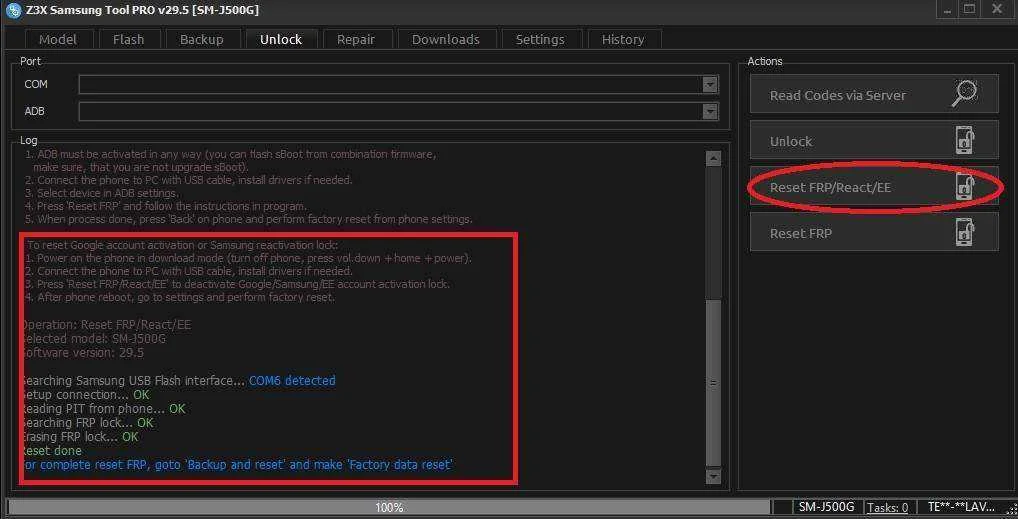The height and width of the screenshot is (519, 1018).
Task: Click the 'Factory data reset' instruction line
Action: (237, 465)
